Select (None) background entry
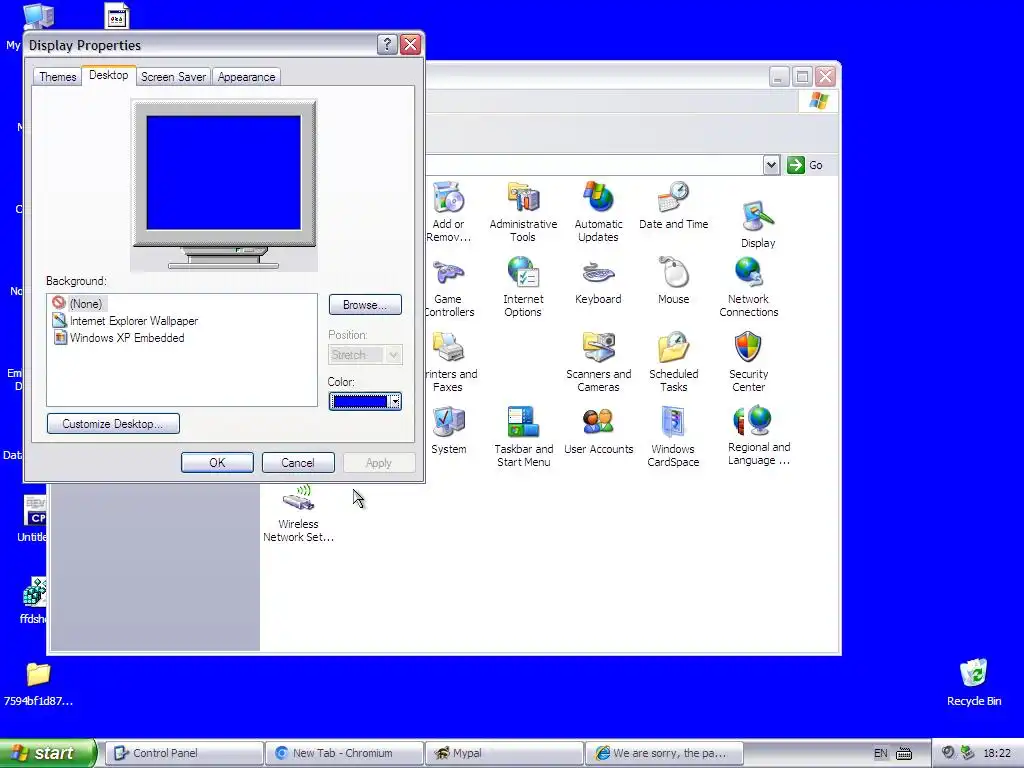1024x768 pixels. [78, 304]
